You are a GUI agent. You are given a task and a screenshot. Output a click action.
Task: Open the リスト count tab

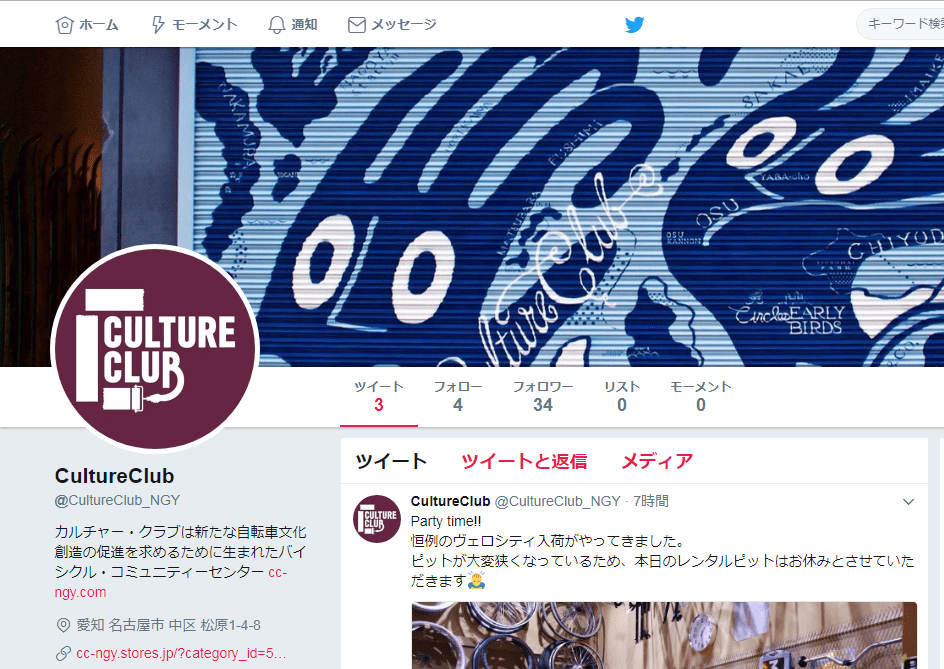point(622,396)
